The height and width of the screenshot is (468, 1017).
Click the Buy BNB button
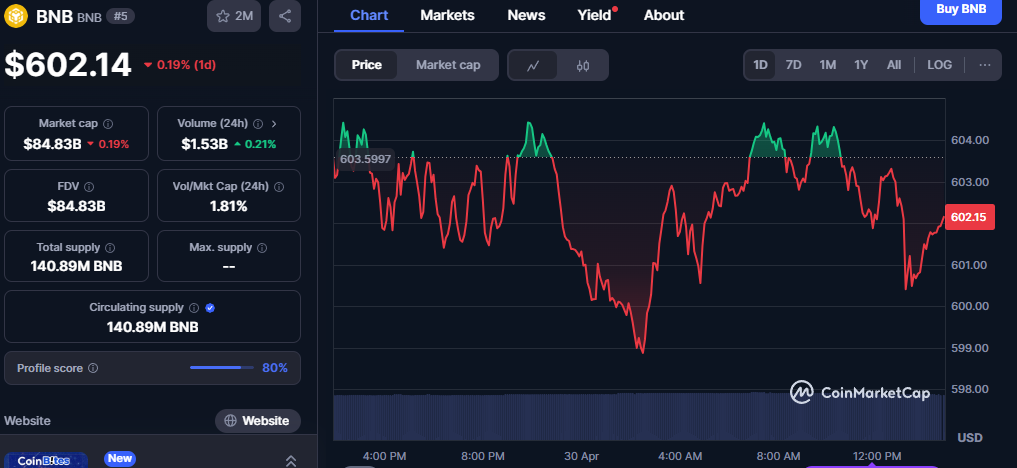click(961, 10)
